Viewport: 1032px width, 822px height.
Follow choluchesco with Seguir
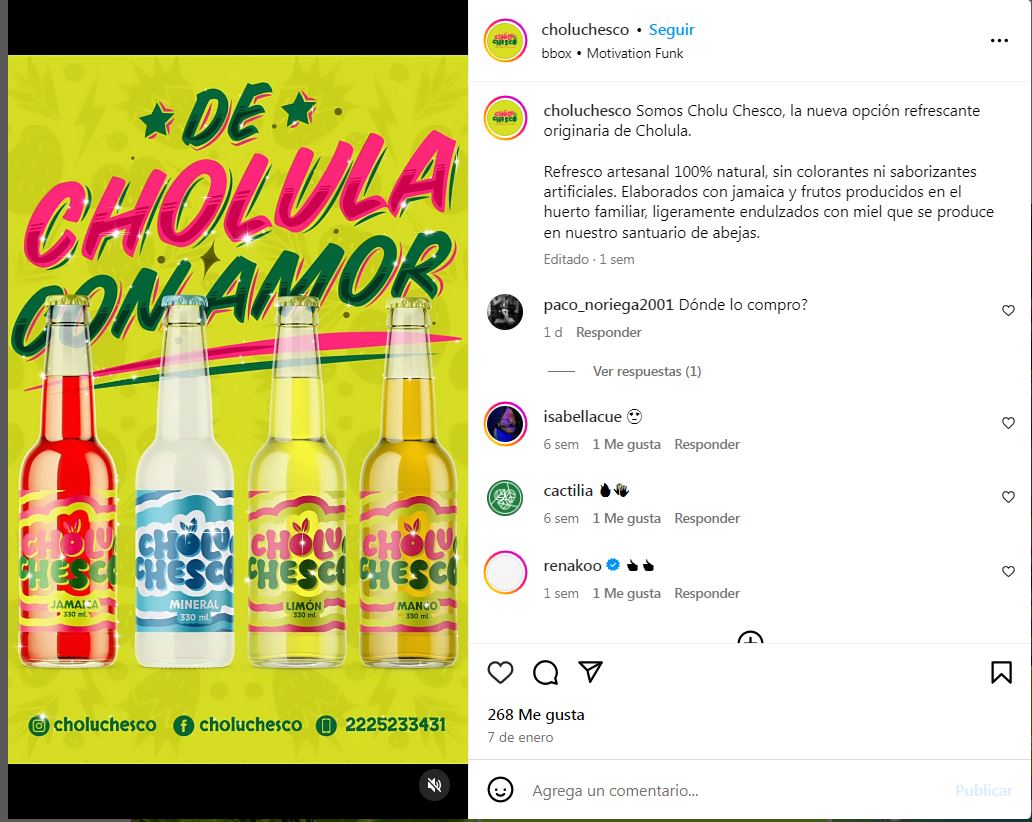coord(671,30)
